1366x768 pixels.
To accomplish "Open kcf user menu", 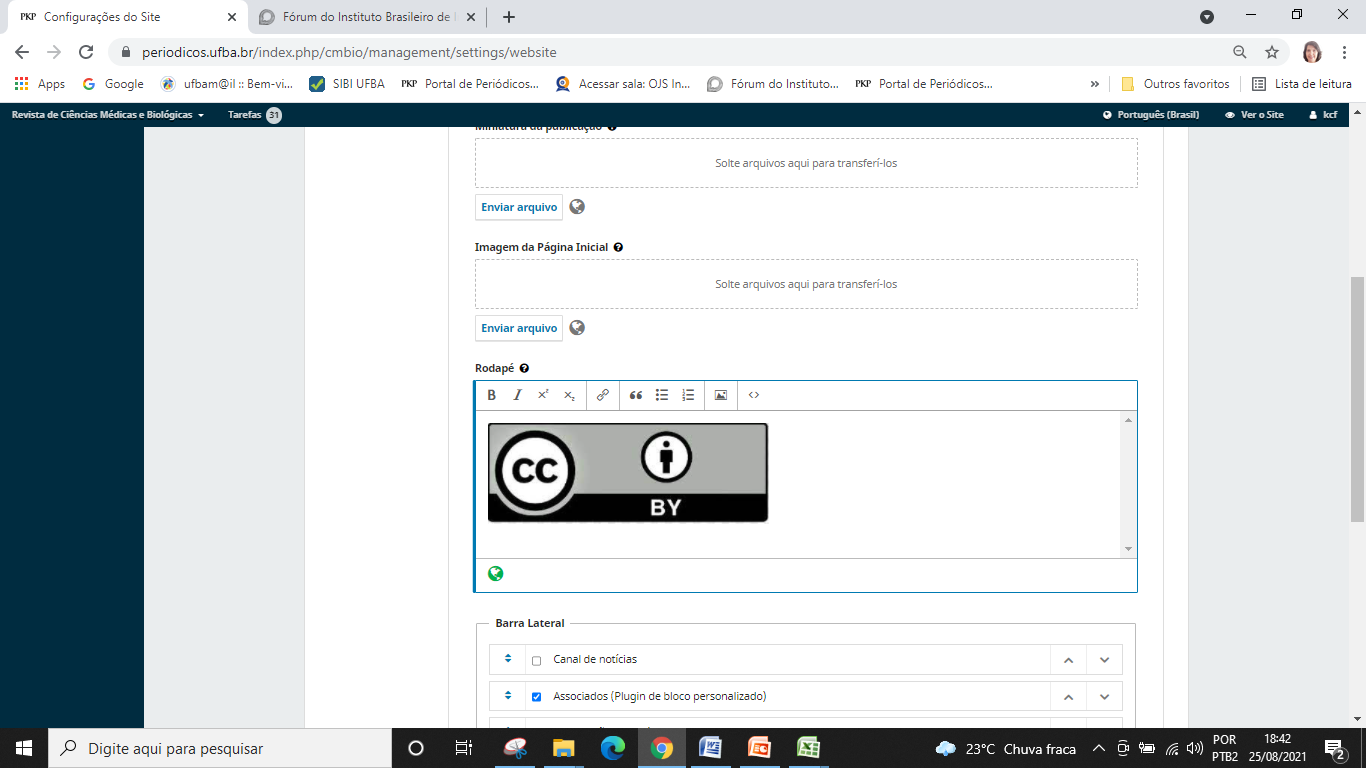I will [x=1323, y=115].
